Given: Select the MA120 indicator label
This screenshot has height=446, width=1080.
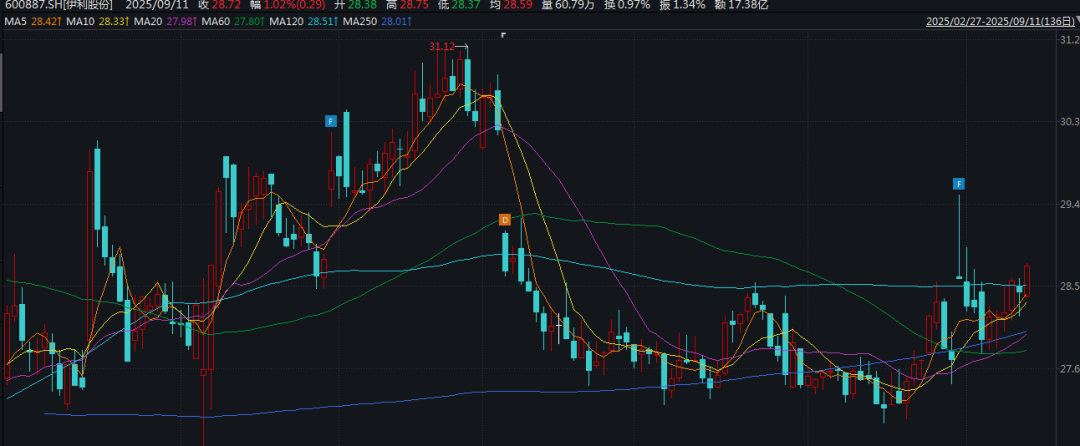Looking at the screenshot, I should 286,22.
